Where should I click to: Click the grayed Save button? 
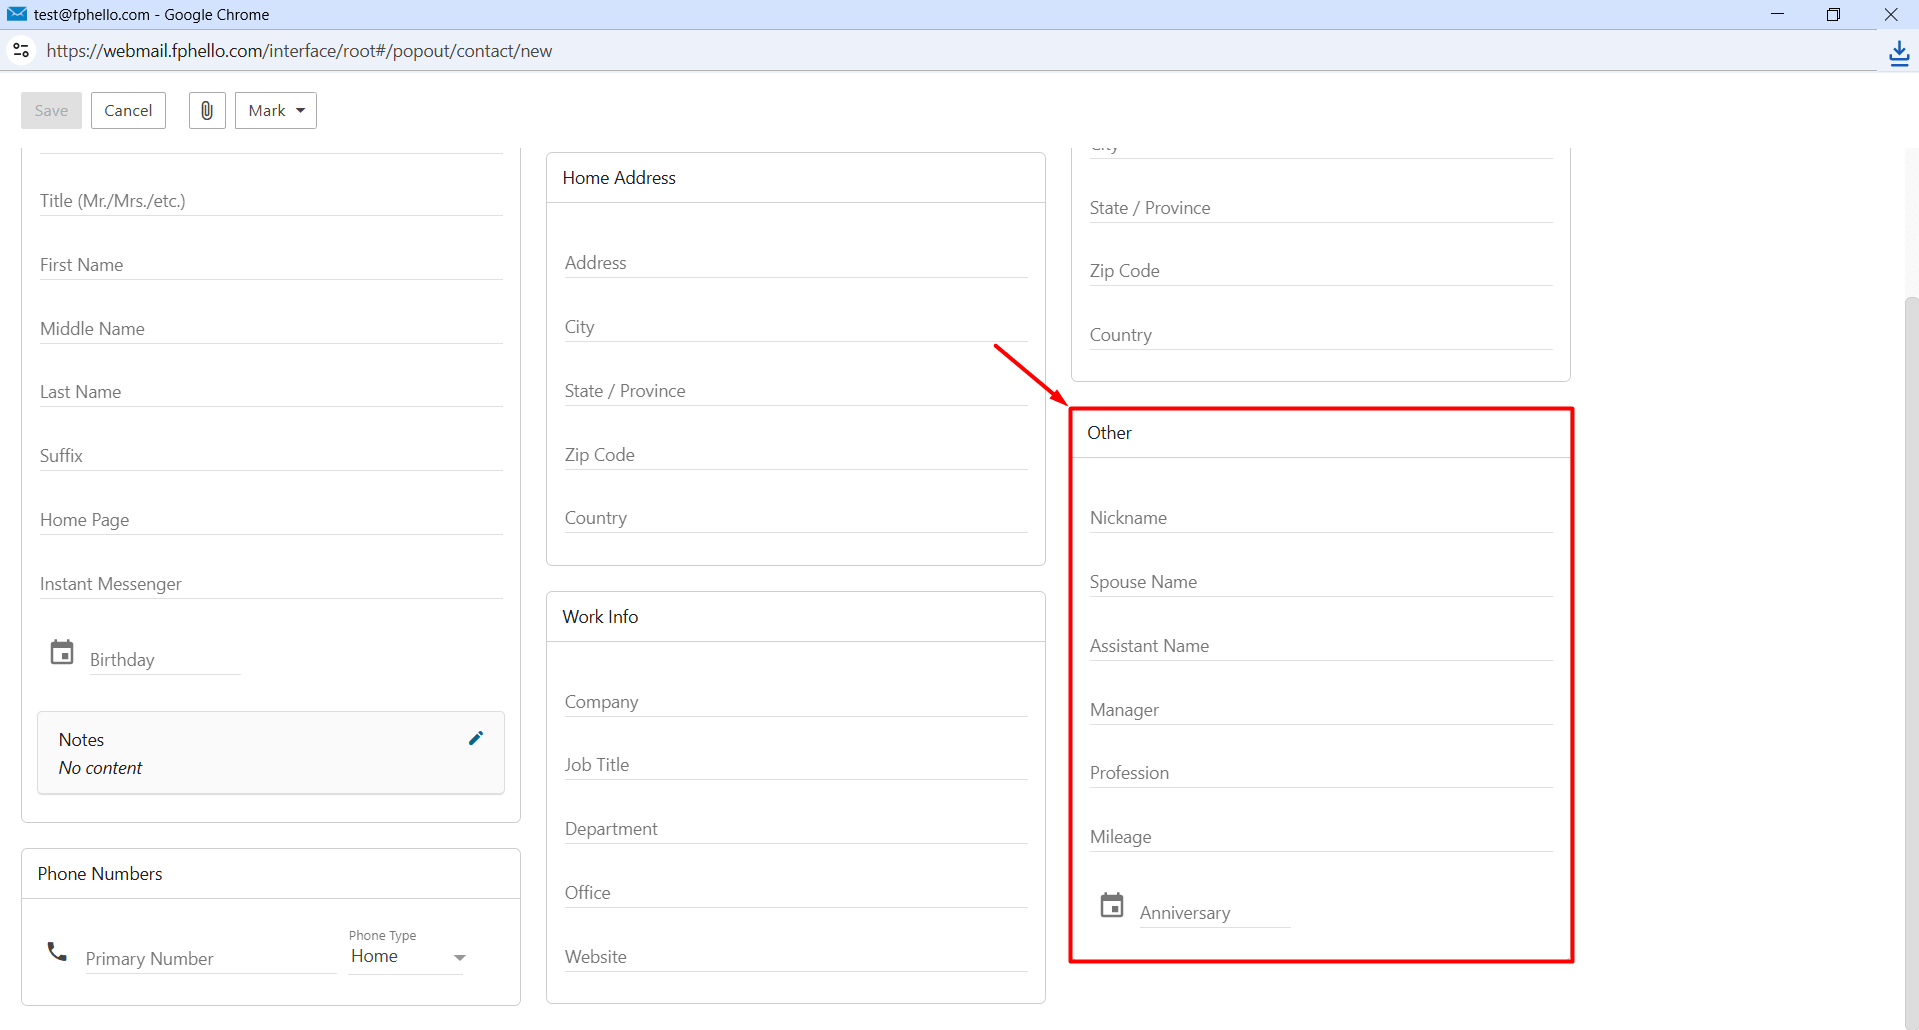pos(51,110)
